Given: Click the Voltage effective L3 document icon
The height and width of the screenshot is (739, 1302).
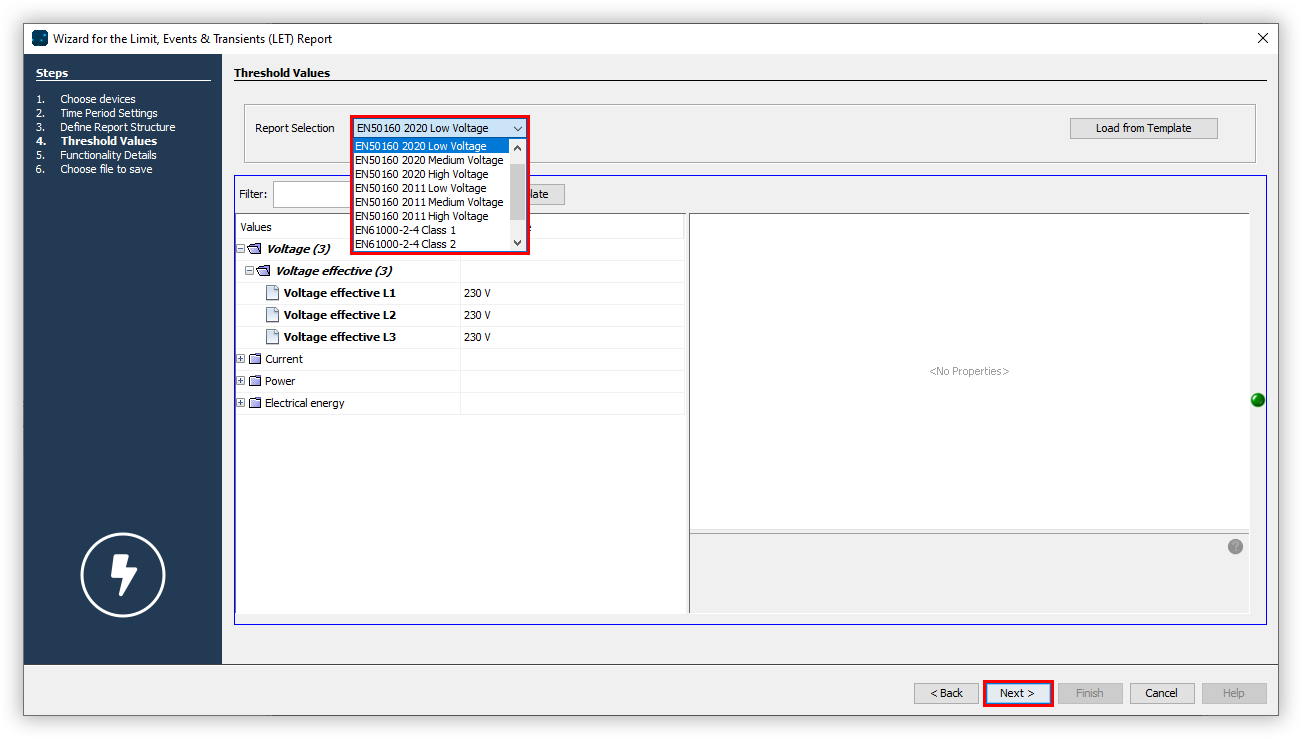Looking at the screenshot, I should [272, 337].
